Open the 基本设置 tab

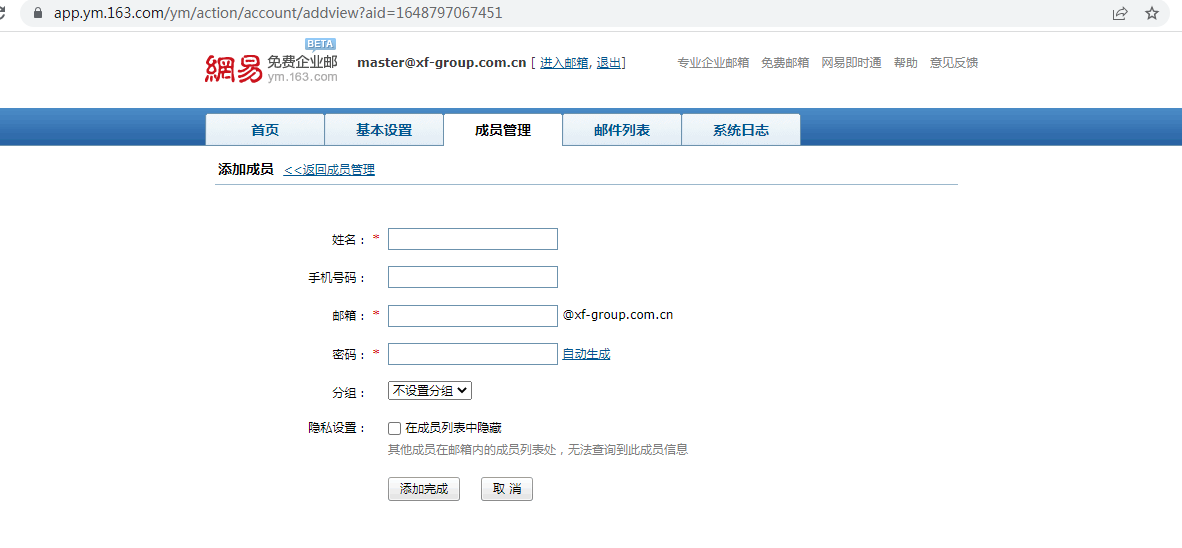(x=384, y=130)
